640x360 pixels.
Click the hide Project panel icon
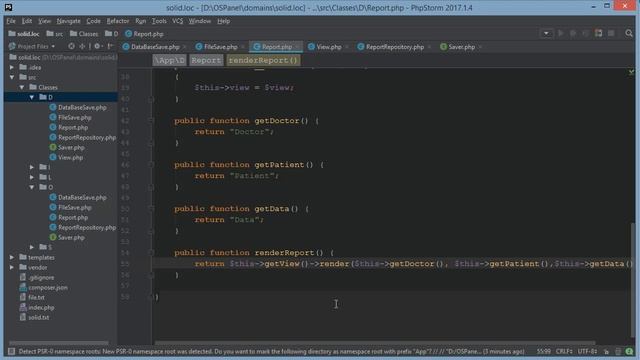click(110, 47)
